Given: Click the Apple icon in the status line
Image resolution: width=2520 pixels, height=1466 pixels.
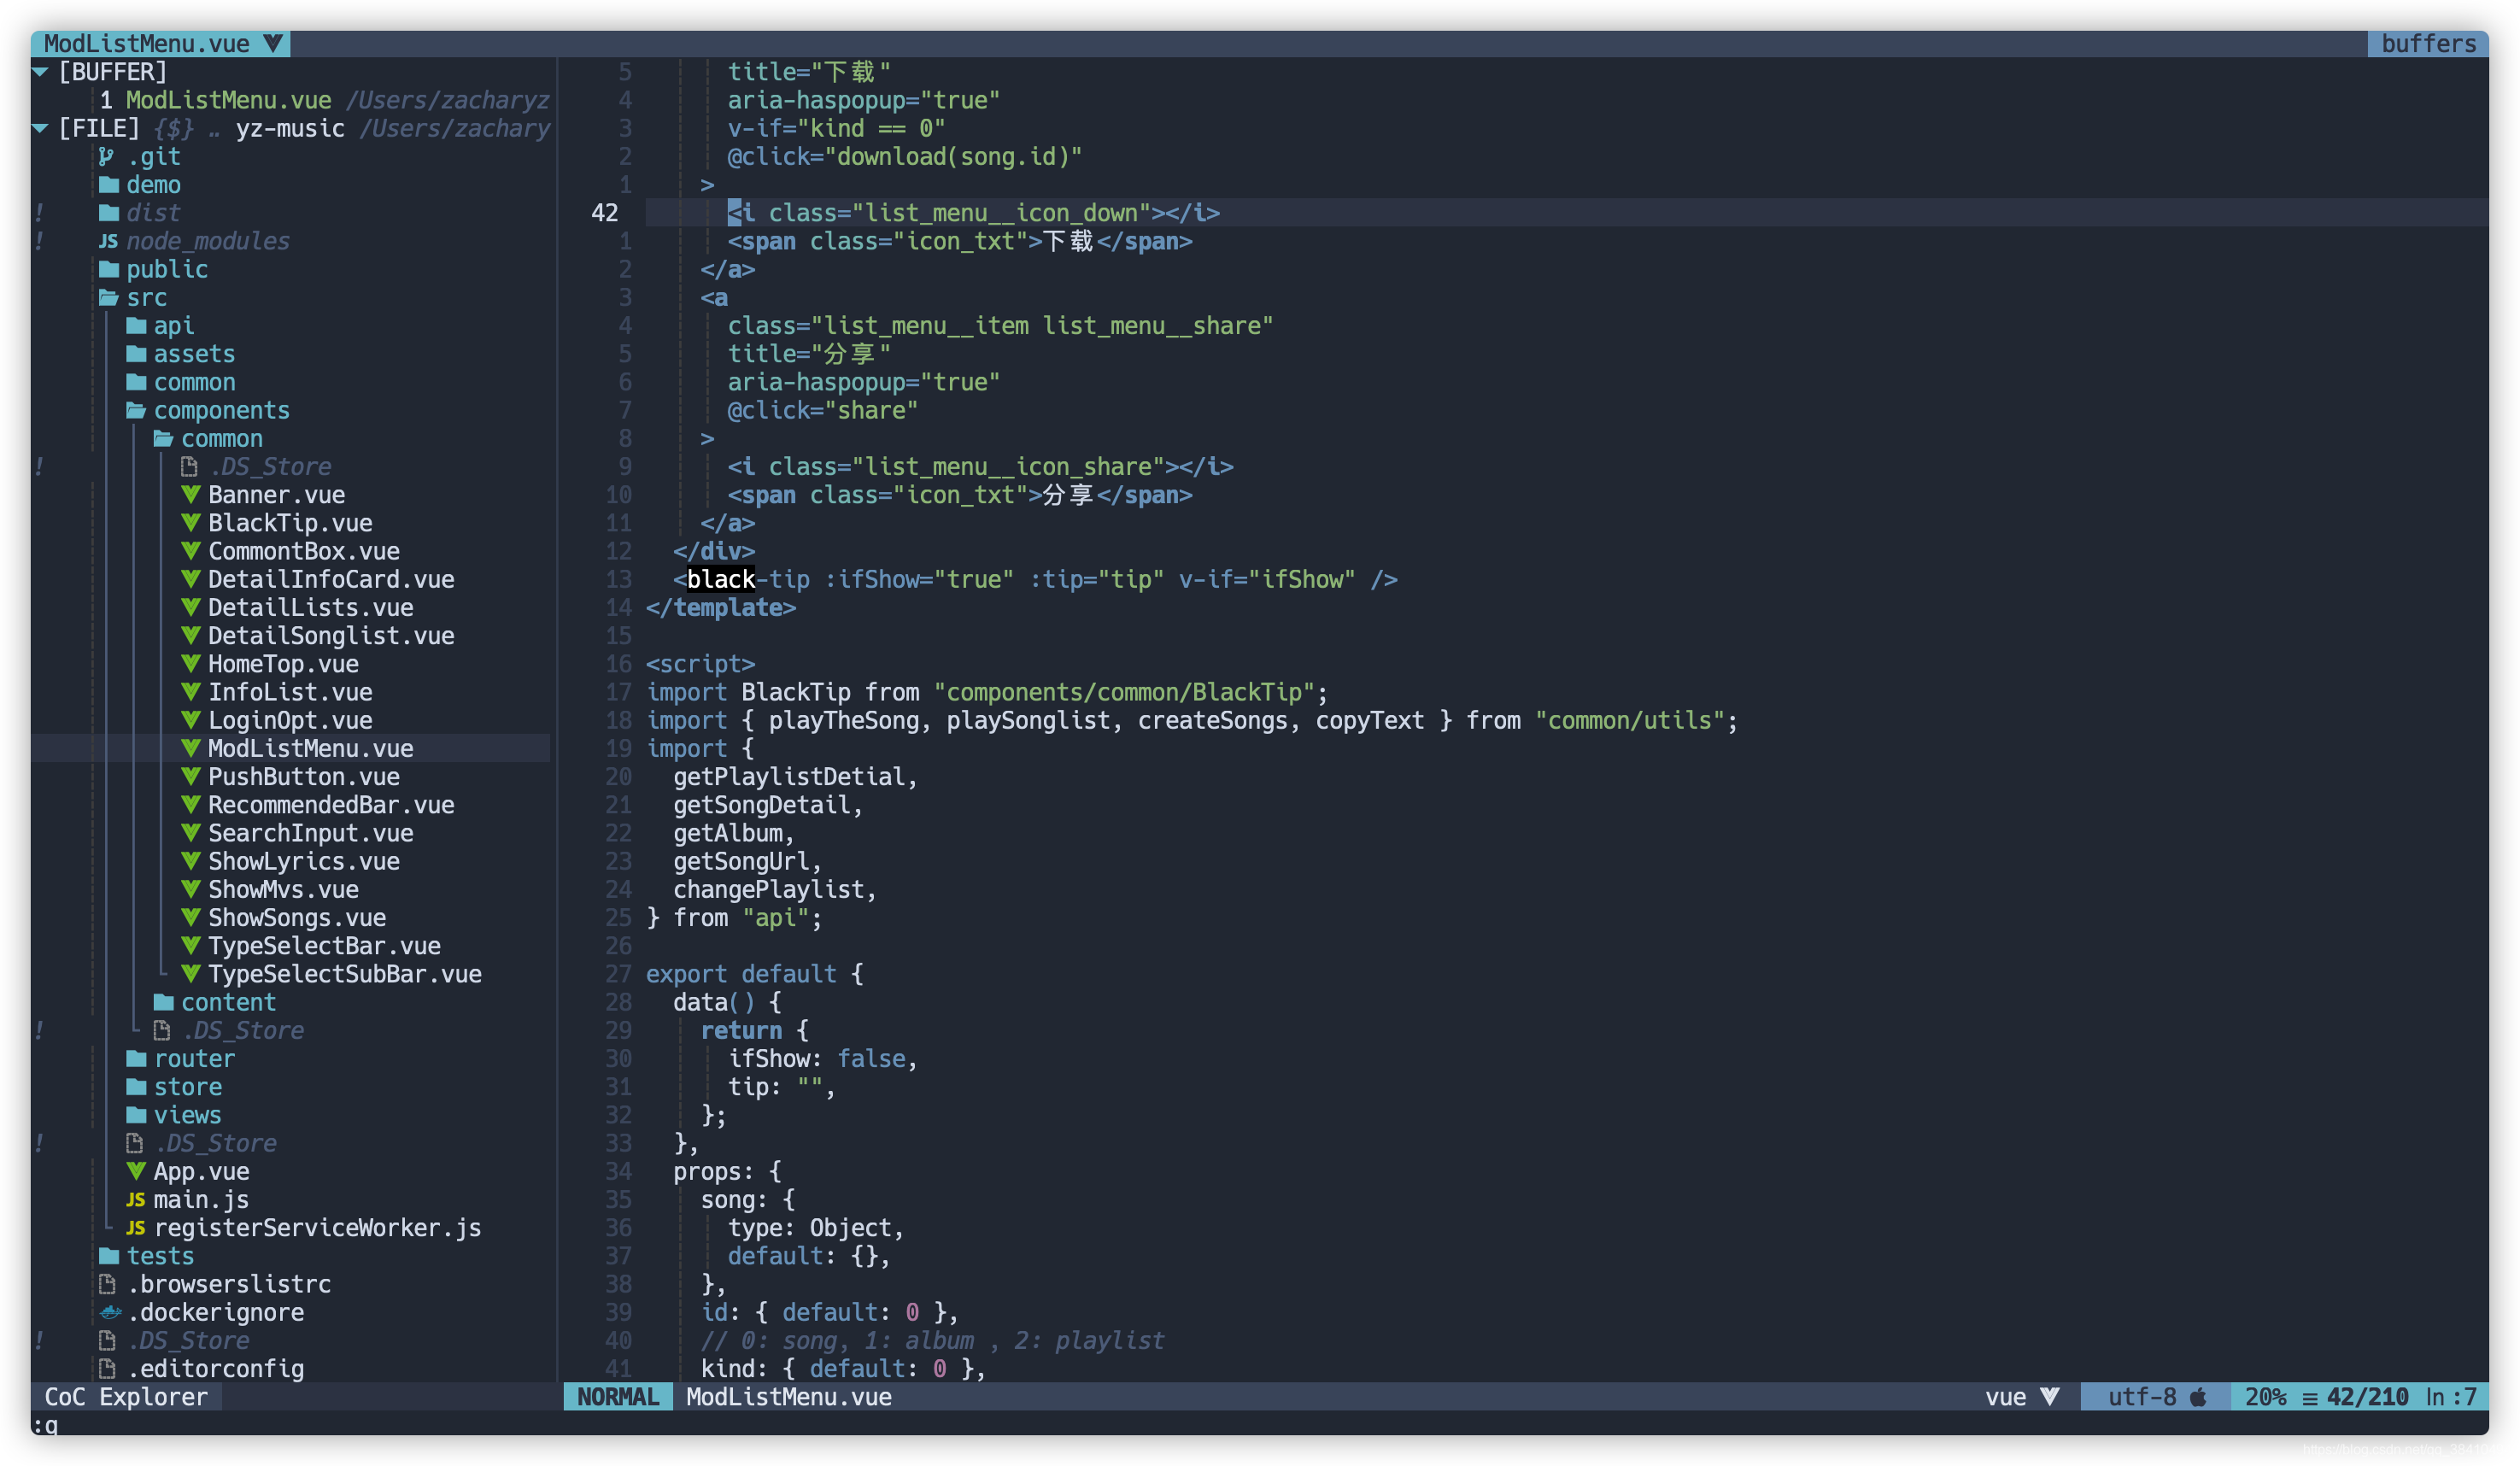Looking at the screenshot, I should tap(2198, 1397).
